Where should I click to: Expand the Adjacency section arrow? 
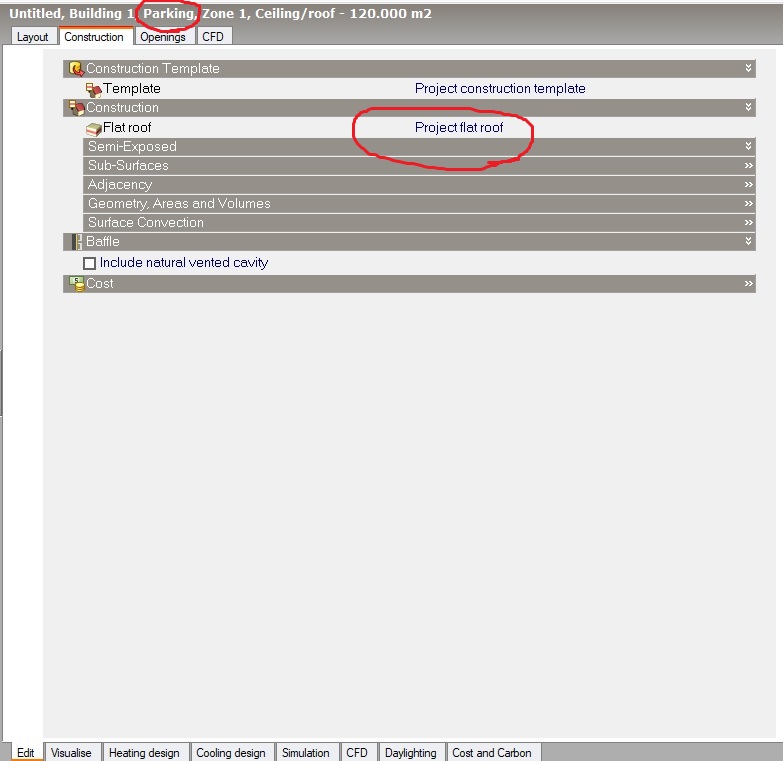(748, 184)
